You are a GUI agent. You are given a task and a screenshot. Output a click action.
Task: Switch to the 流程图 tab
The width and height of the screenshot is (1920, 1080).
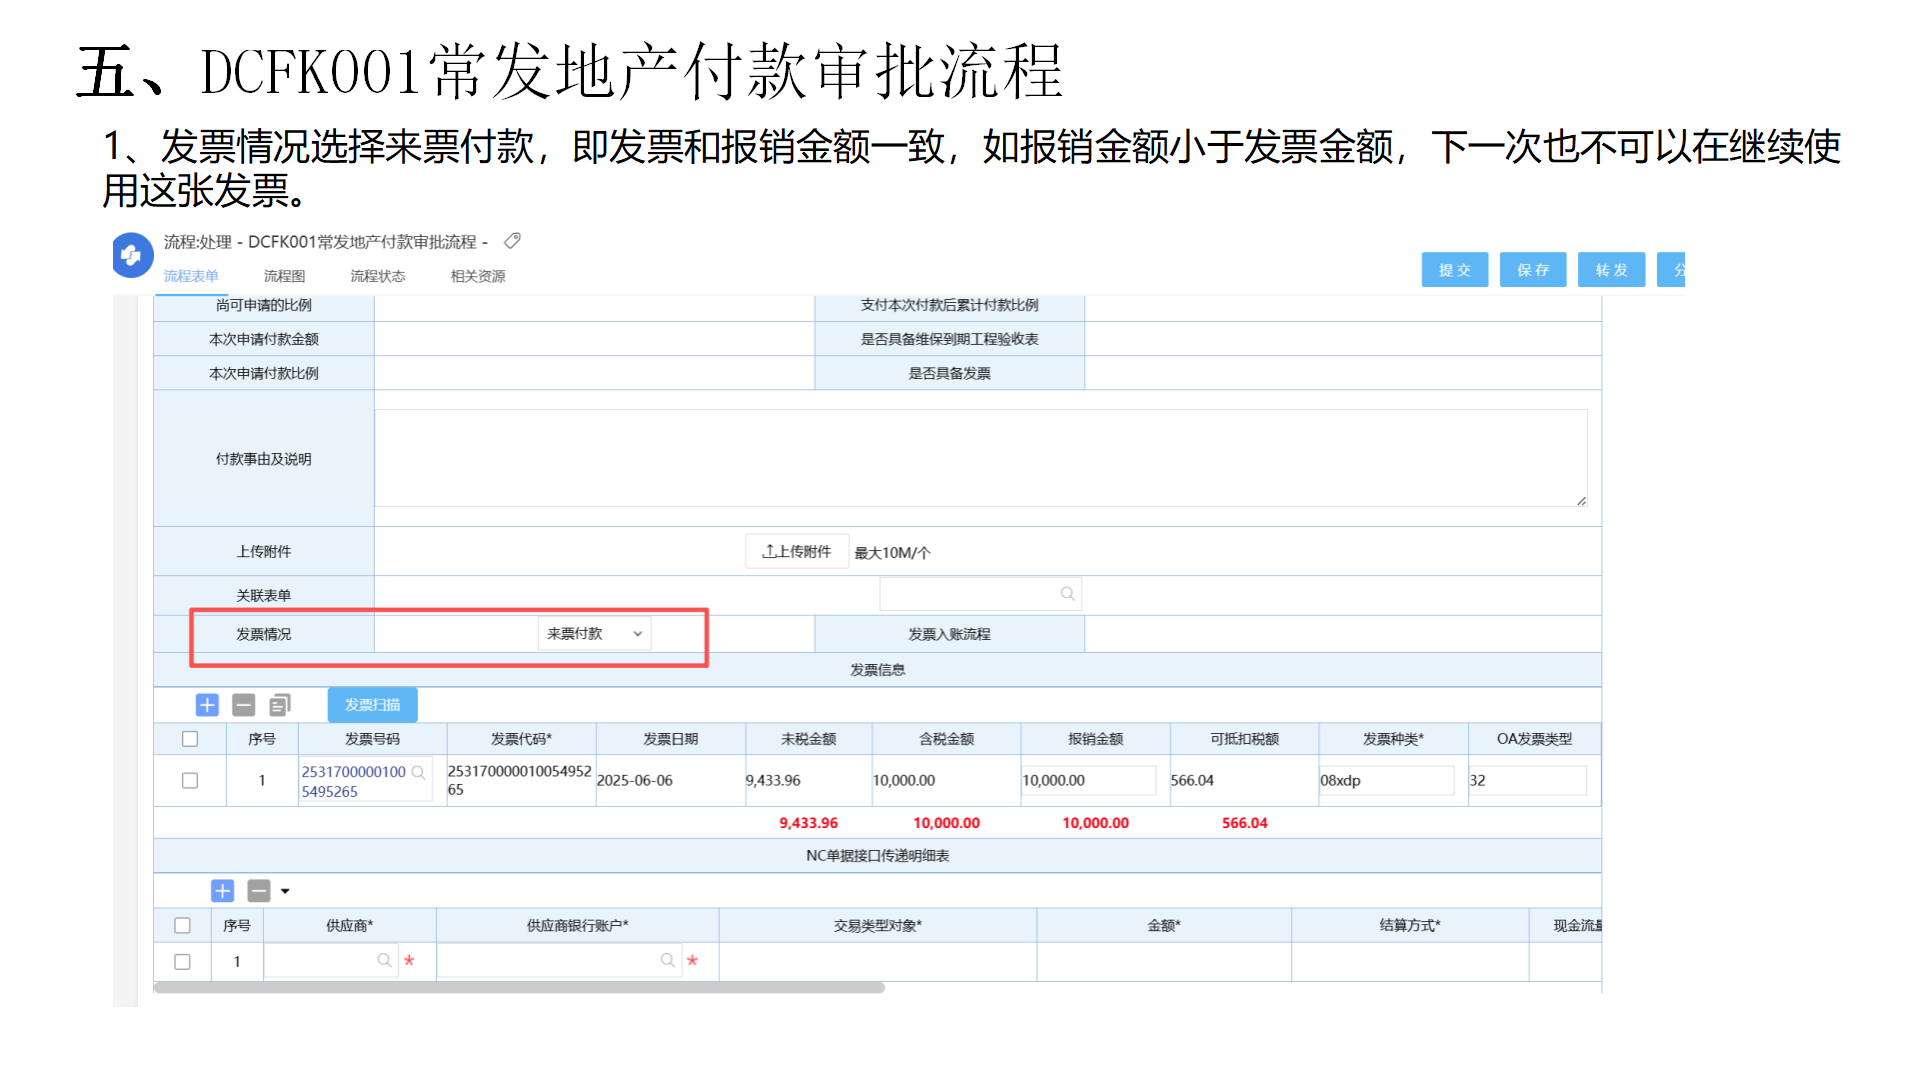pyautogui.click(x=284, y=276)
